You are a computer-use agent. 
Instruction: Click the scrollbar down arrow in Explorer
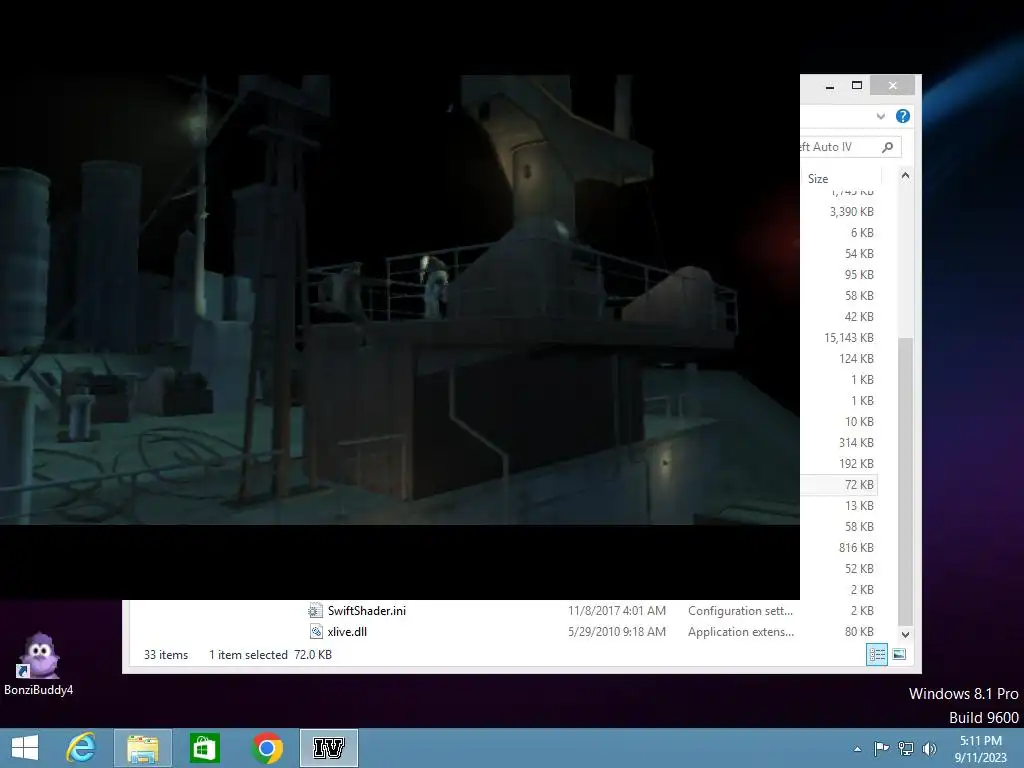click(x=905, y=634)
